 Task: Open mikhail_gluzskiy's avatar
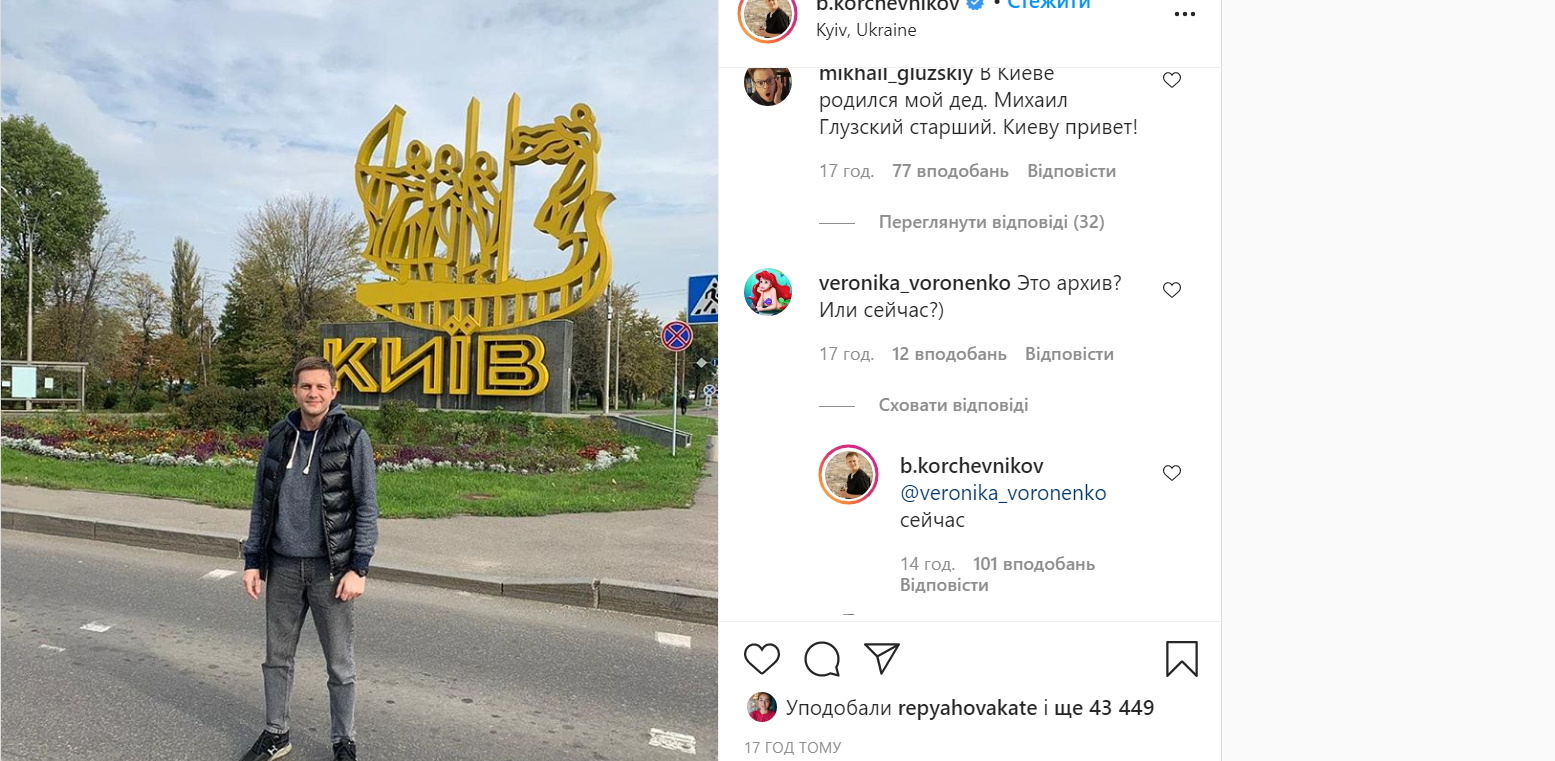768,84
